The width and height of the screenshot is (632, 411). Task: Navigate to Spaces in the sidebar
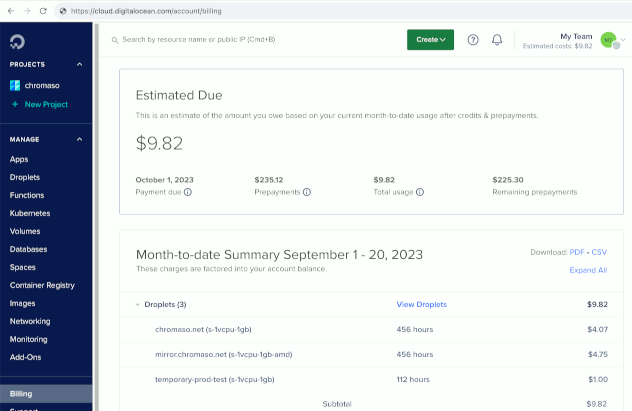(x=23, y=268)
